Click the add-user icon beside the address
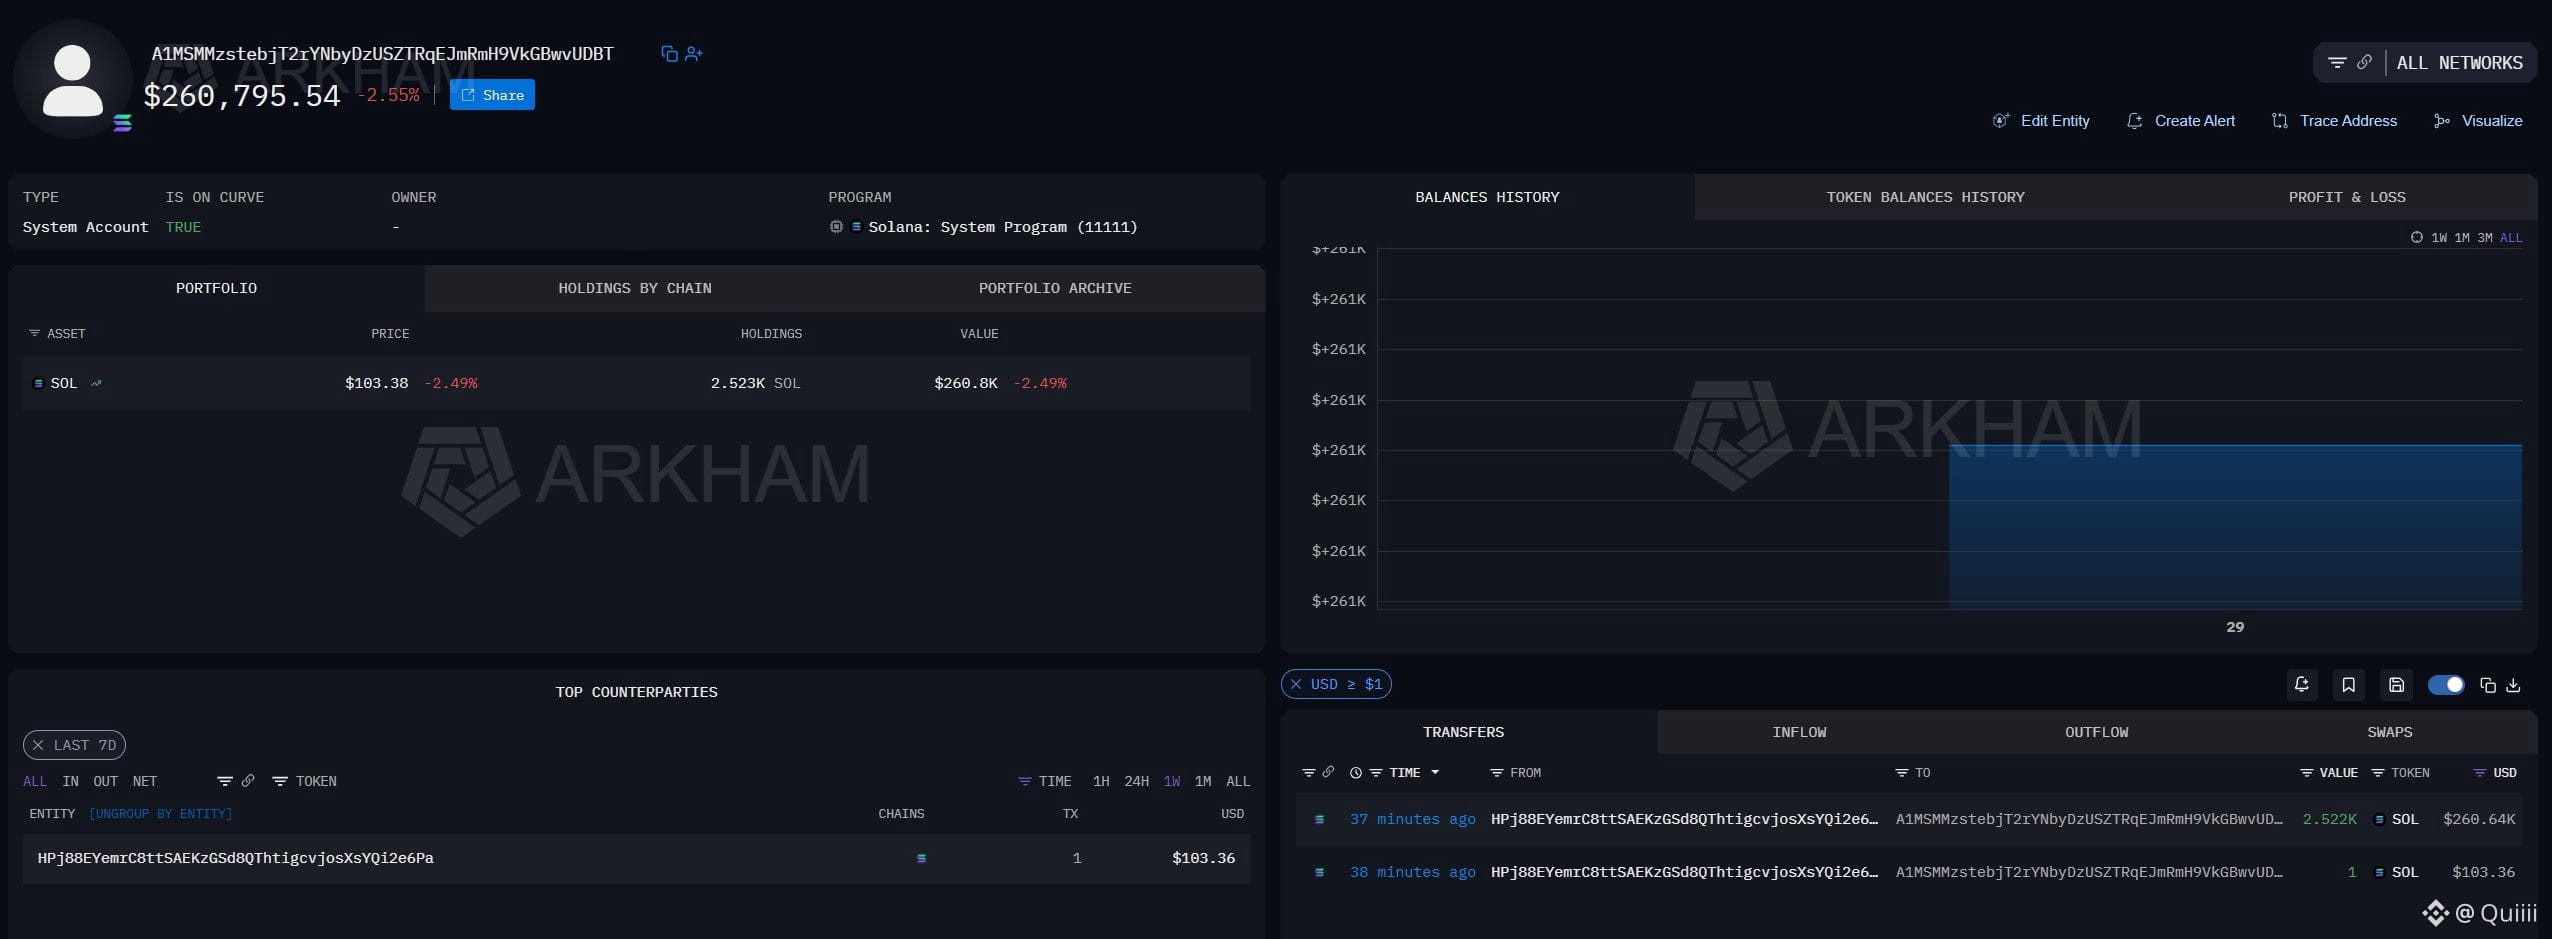The image size is (2552, 939). tap(694, 54)
